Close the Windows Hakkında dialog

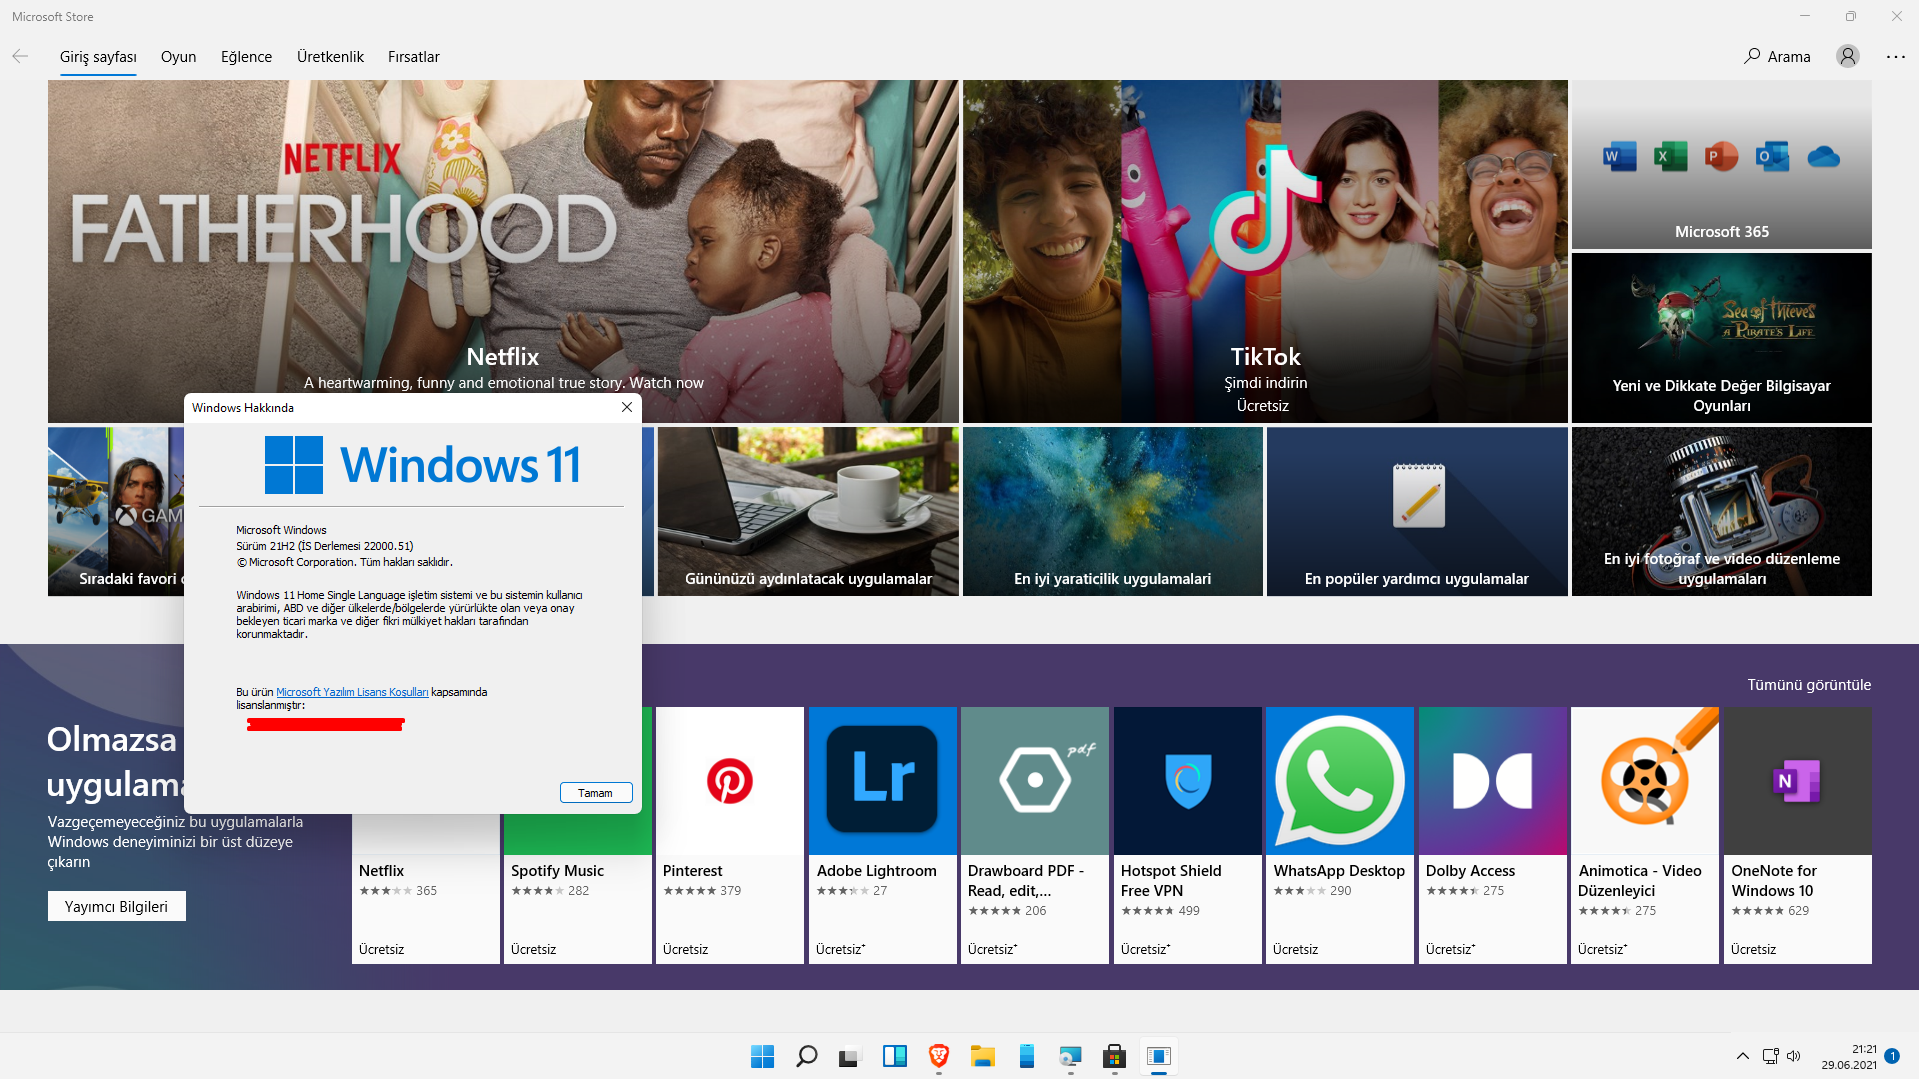(x=627, y=407)
